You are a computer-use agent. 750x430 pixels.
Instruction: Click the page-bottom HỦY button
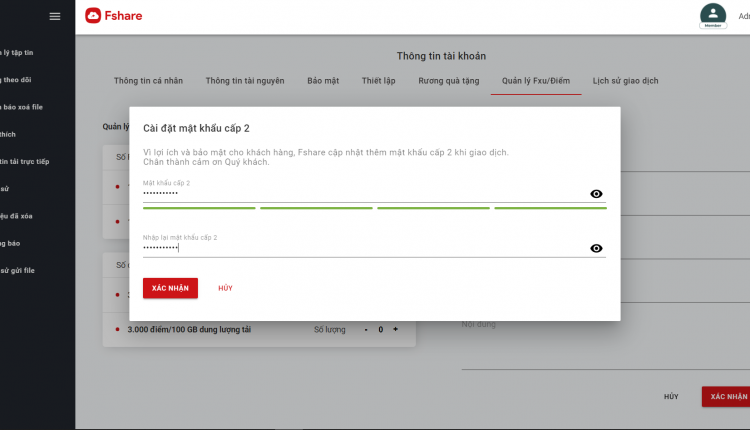(x=671, y=397)
